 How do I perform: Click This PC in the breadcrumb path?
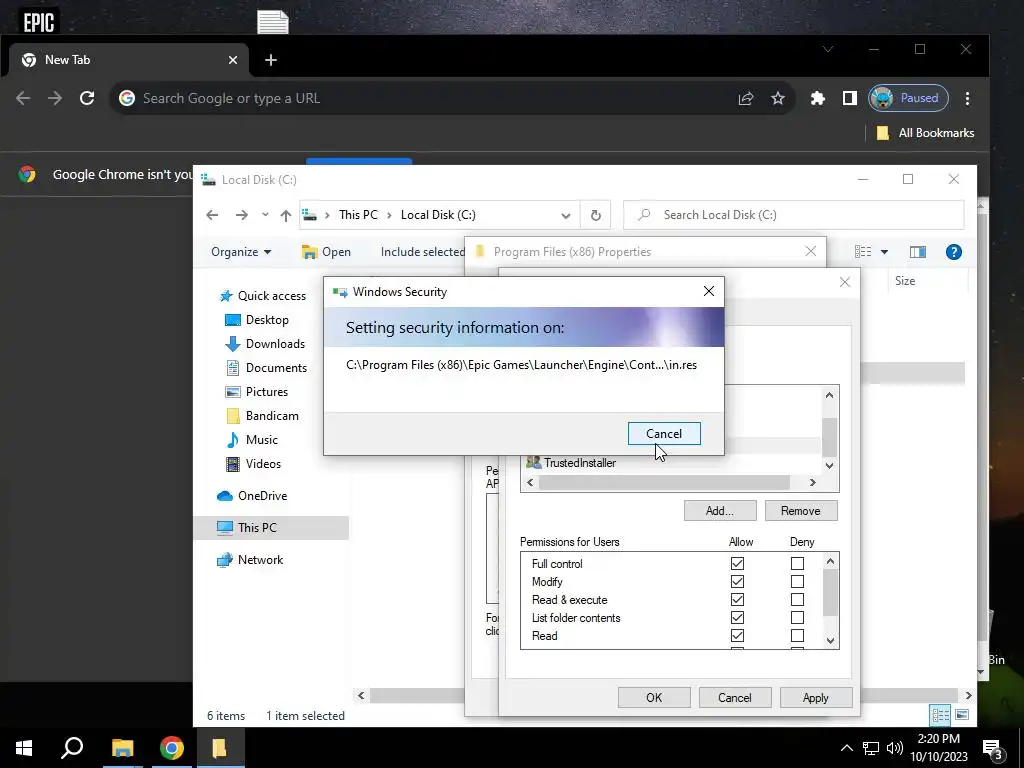click(358, 215)
